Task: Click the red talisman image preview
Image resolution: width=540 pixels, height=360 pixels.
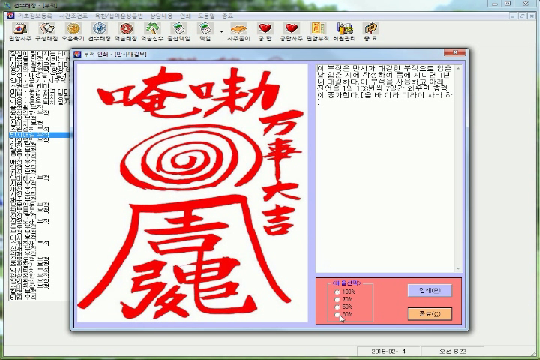Action: pos(191,193)
